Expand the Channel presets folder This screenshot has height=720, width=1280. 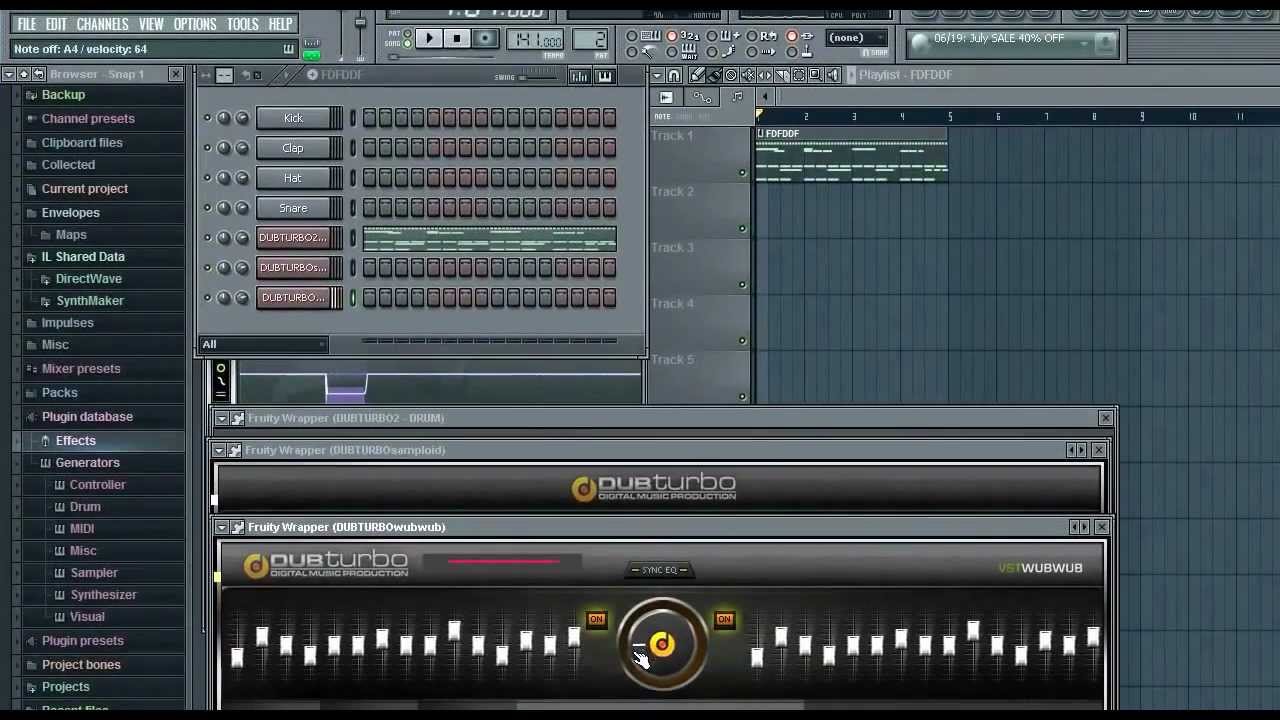[x=88, y=119]
